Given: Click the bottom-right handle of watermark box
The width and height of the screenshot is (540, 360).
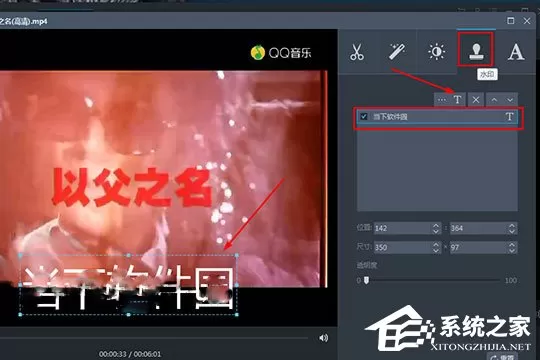Looking at the screenshot, I should click(237, 314).
